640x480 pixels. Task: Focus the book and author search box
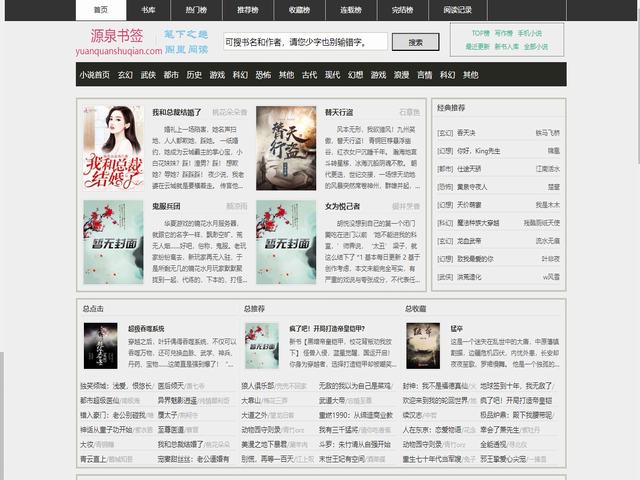(305, 42)
